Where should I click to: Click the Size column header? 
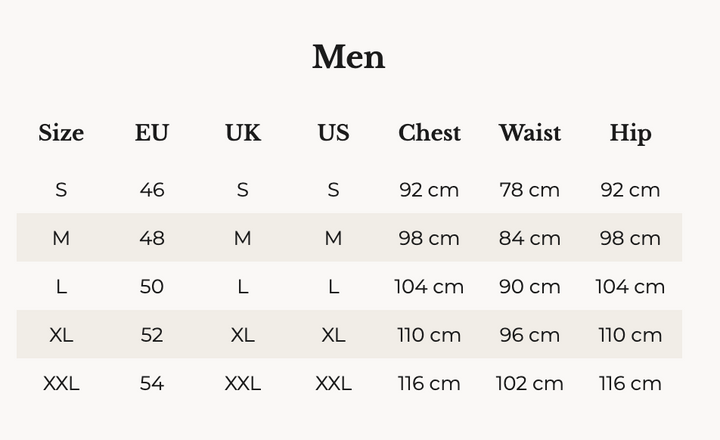(x=61, y=133)
